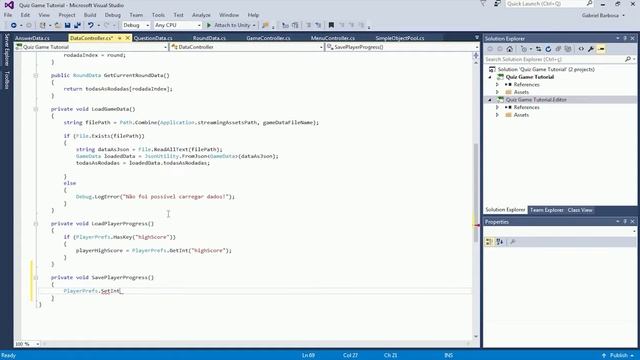
Task: Click the Categorized icon in Properties panel
Action: [x=489, y=242]
